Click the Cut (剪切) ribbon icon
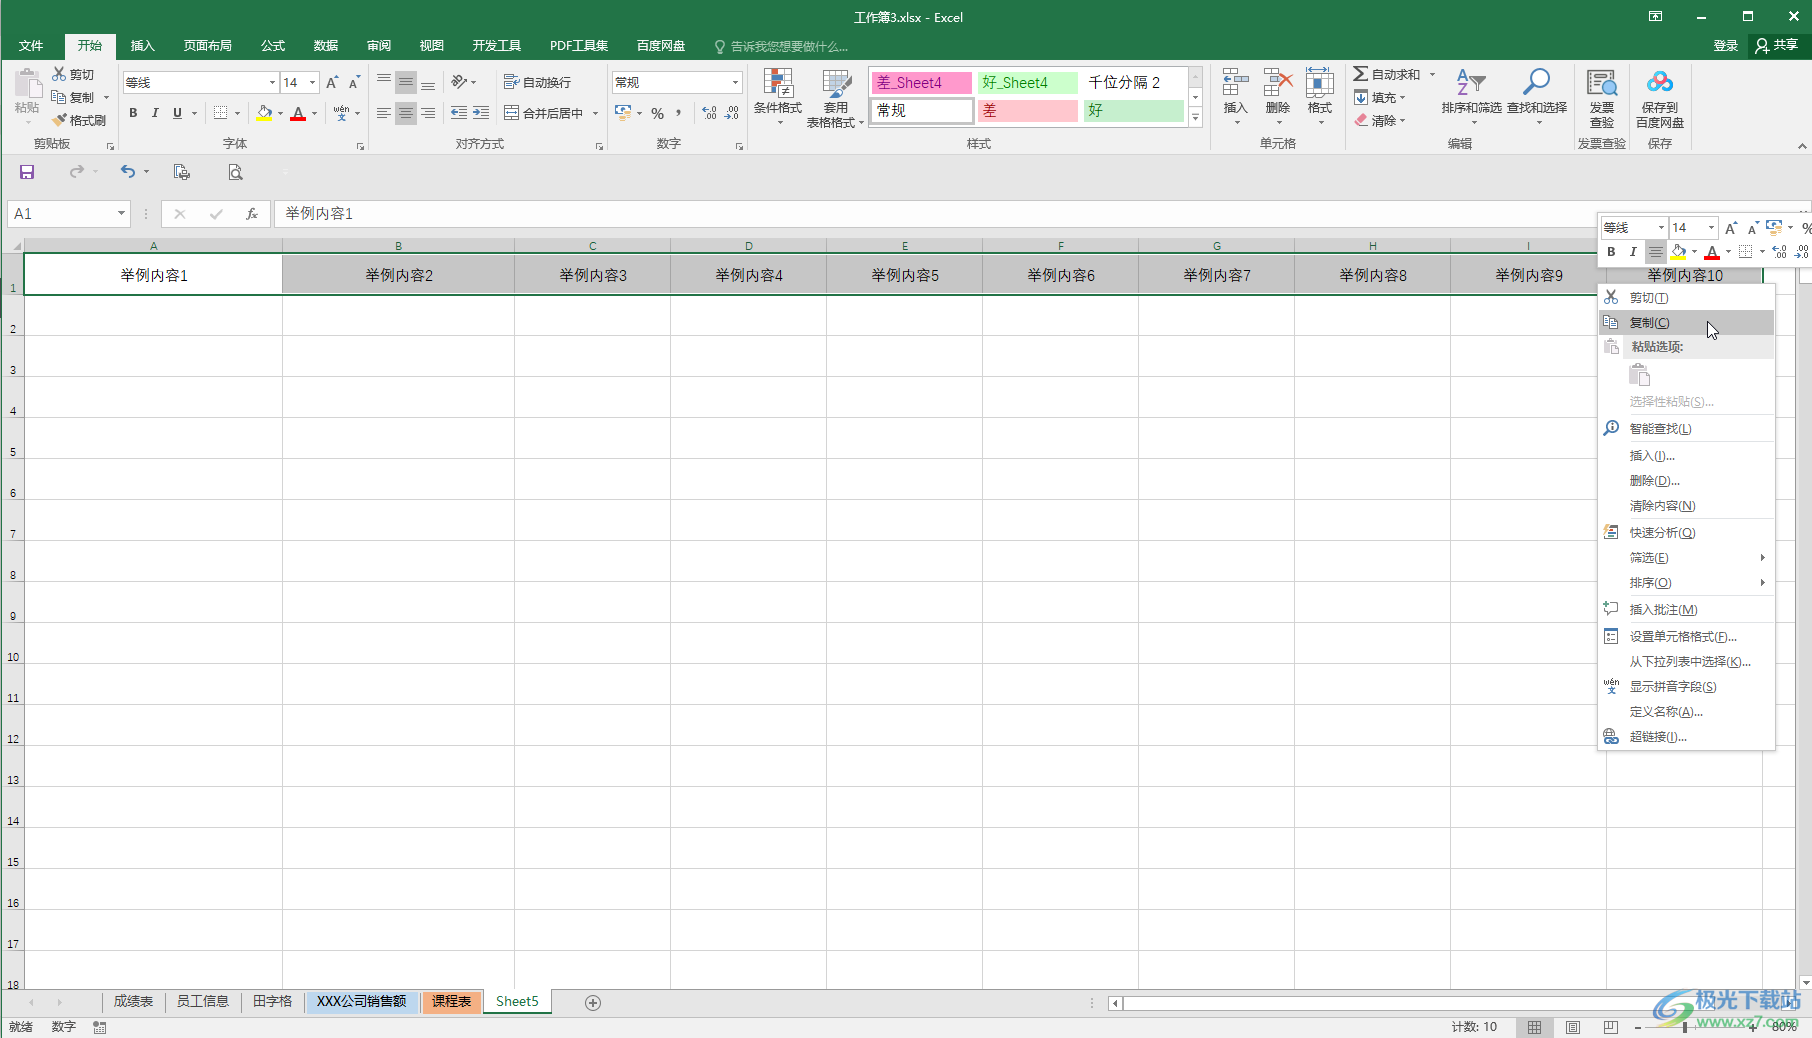This screenshot has width=1812, height=1038. (x=60, y=75)
